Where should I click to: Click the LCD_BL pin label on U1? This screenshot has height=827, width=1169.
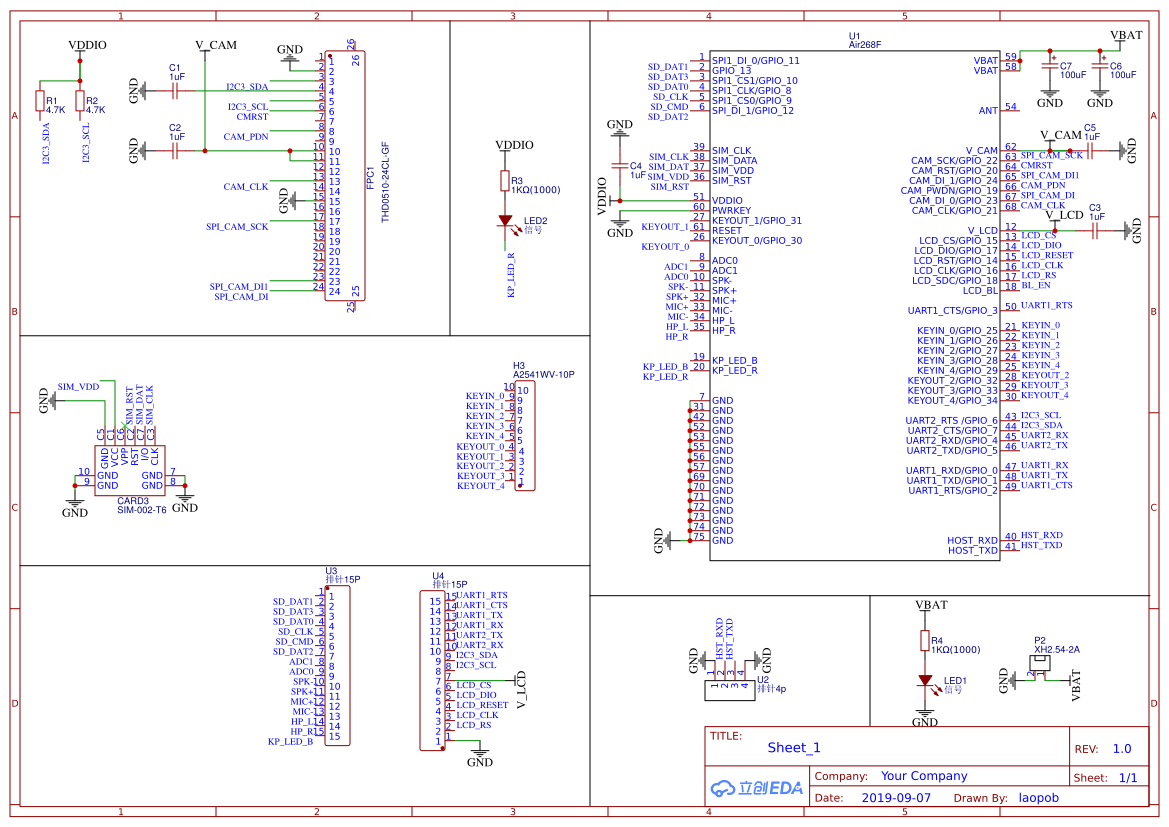click(x=980, y=291)
